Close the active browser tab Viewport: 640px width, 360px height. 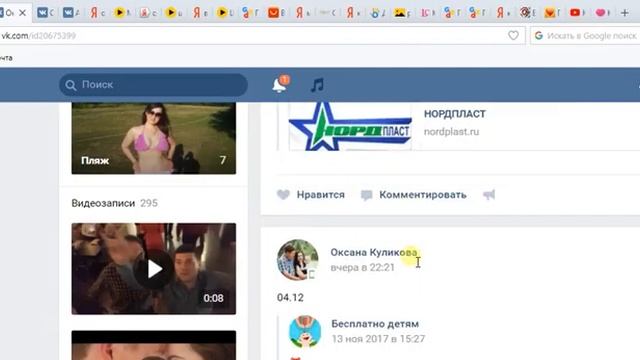[23, 13]
